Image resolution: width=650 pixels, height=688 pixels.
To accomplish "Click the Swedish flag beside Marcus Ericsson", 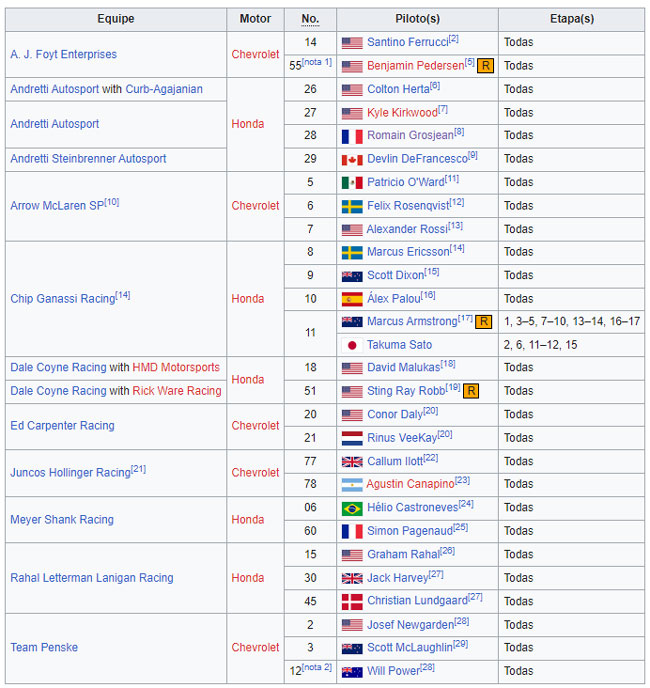I will click(352, 253).
